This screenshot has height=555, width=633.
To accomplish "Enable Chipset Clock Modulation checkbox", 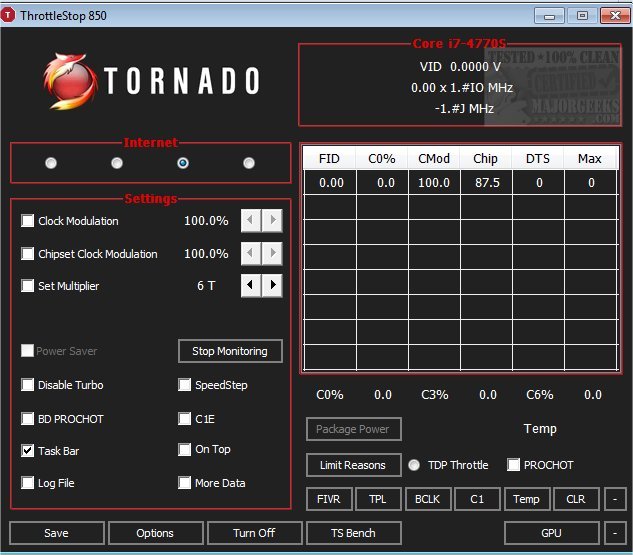I will (27, 253).
